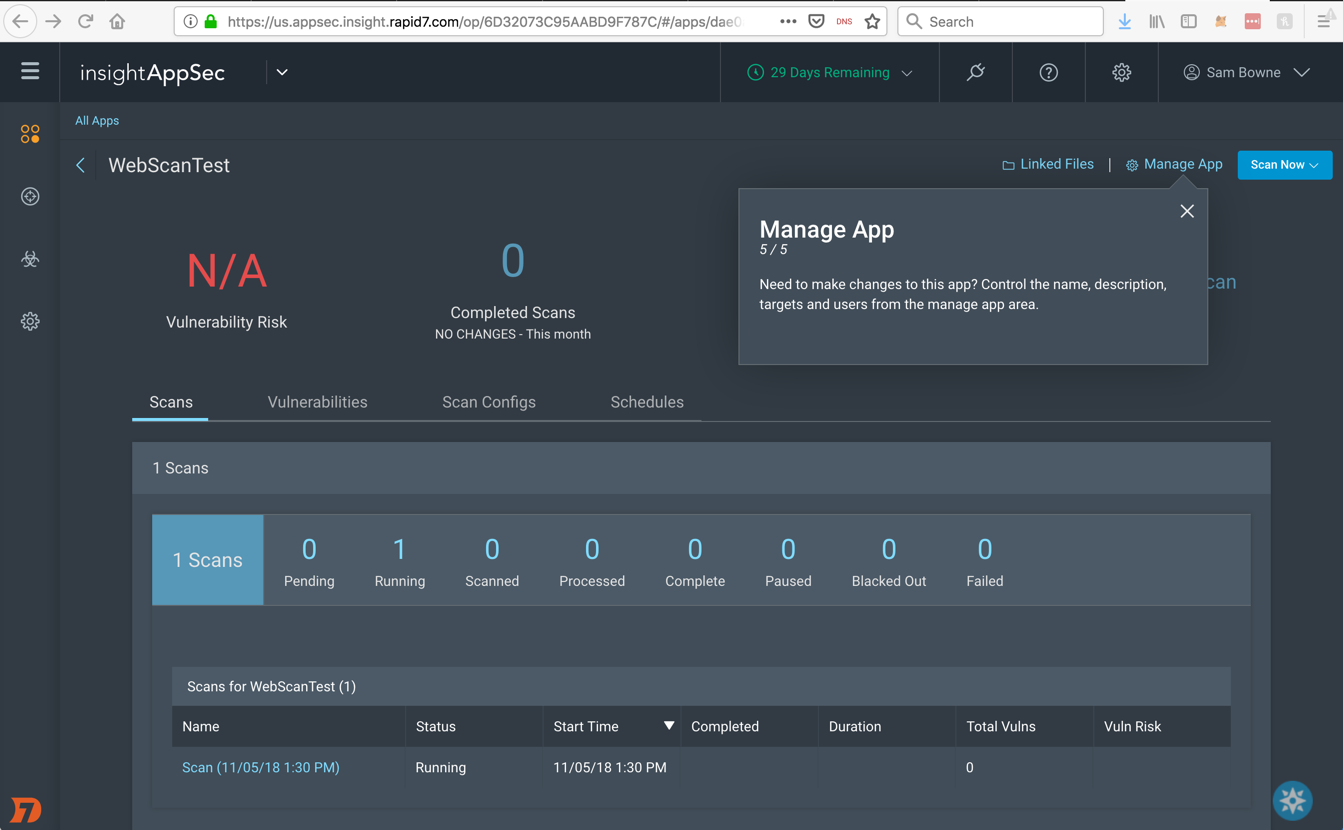Filter scans by Running status
Image resolution: width=1343 pixels, height=830 pixels.
coord(399,561)
